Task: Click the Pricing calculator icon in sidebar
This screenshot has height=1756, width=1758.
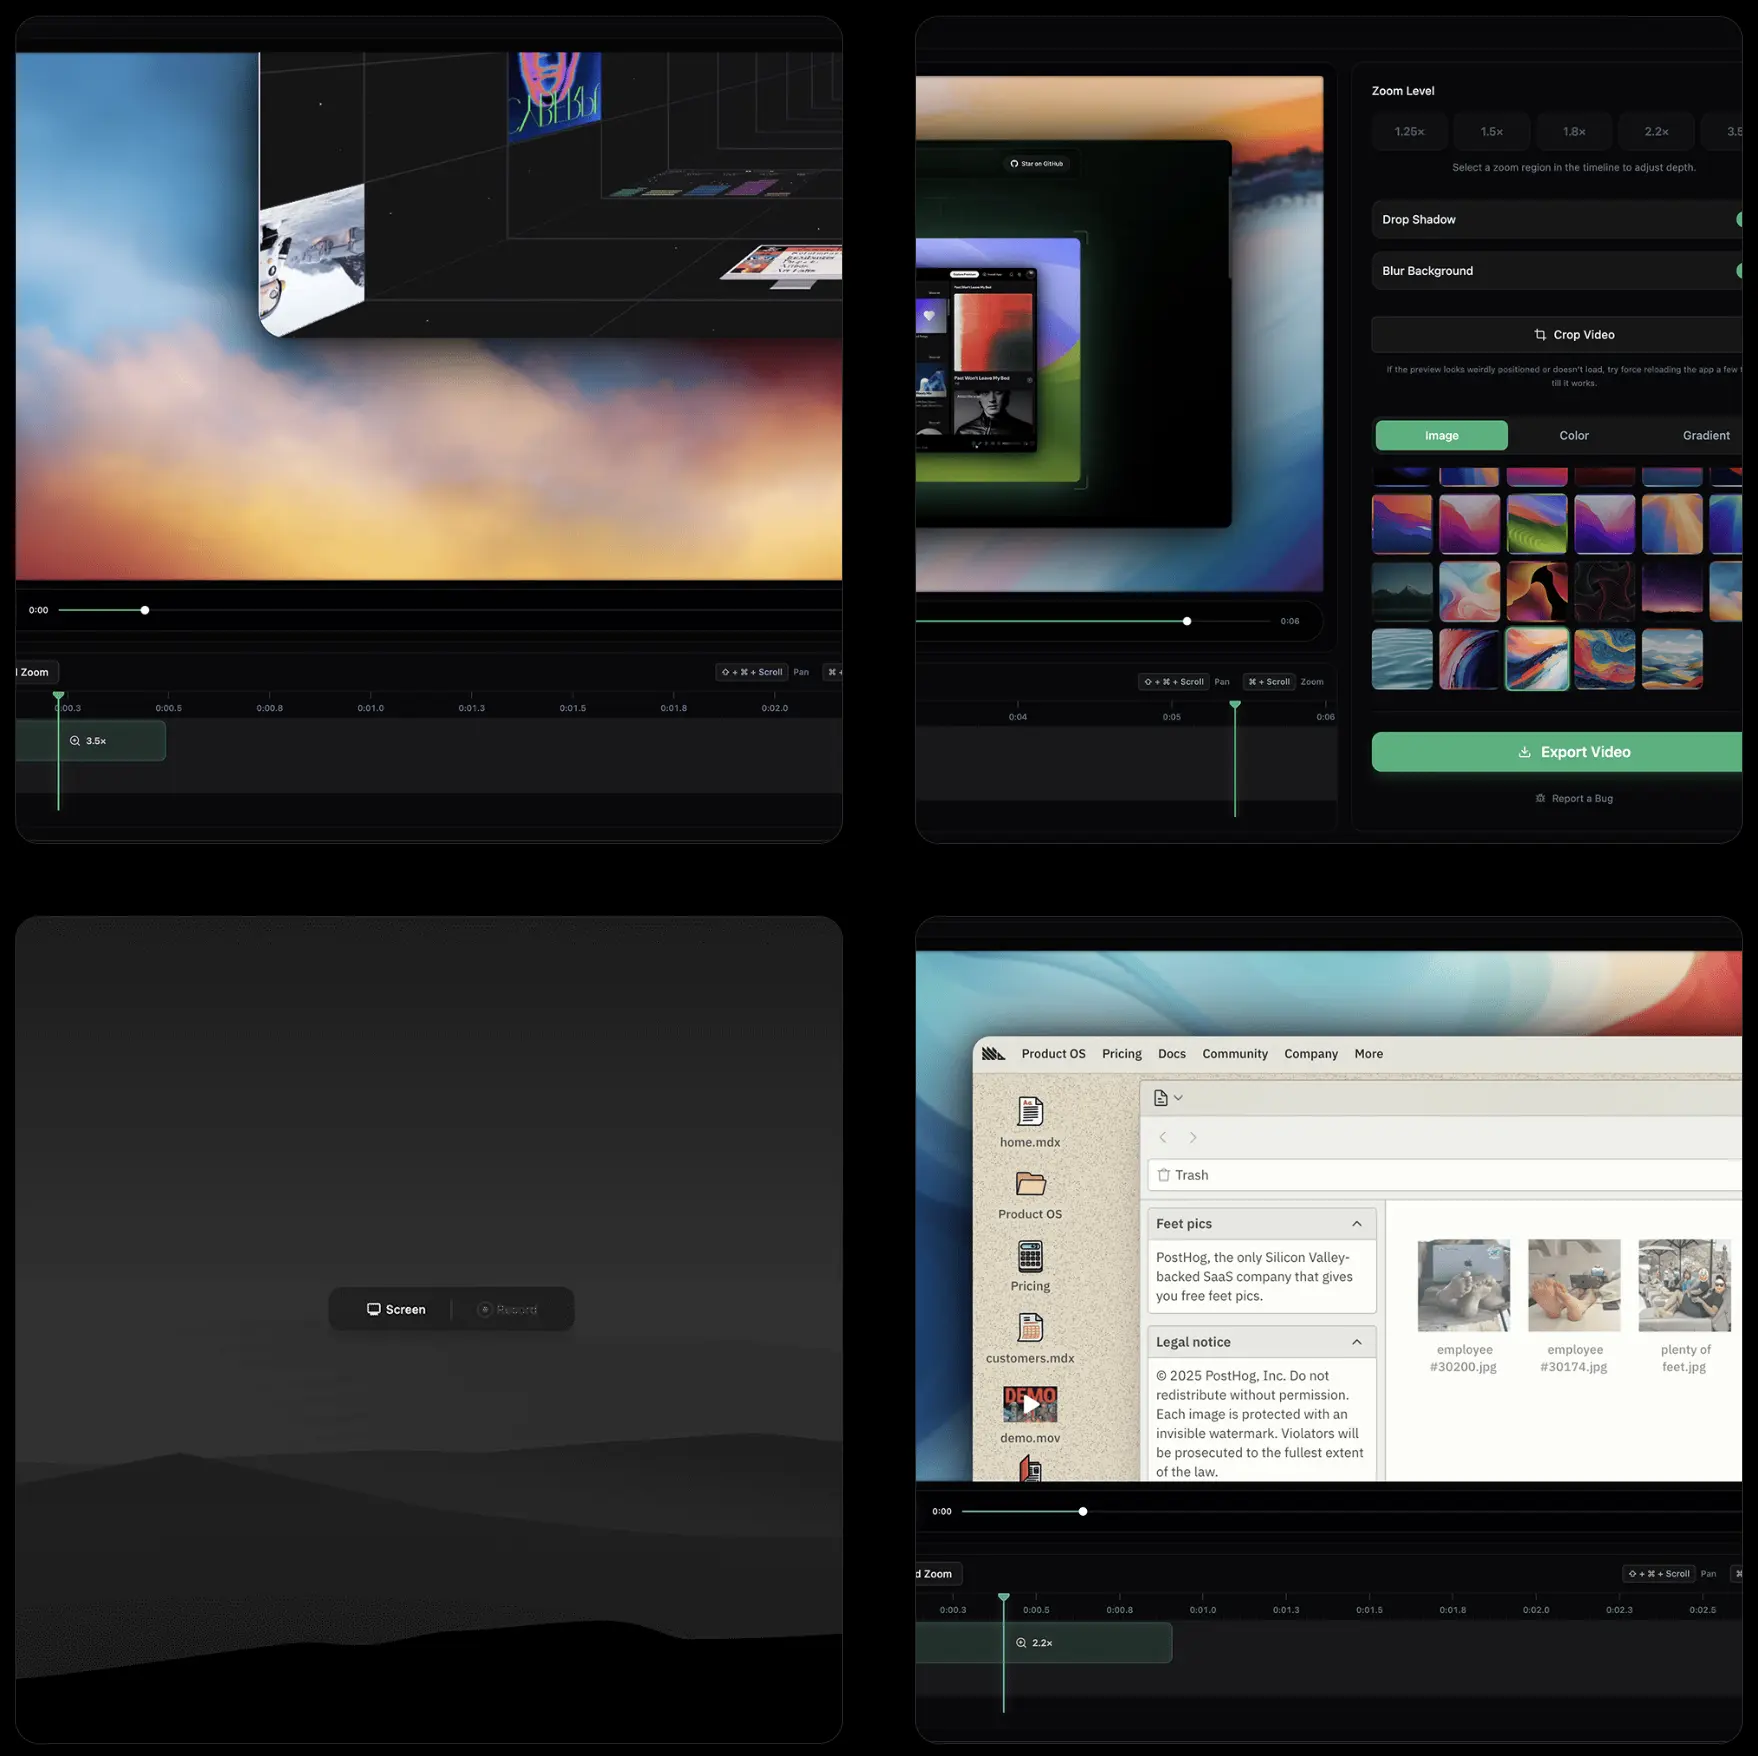Action: point(1029,1258)
